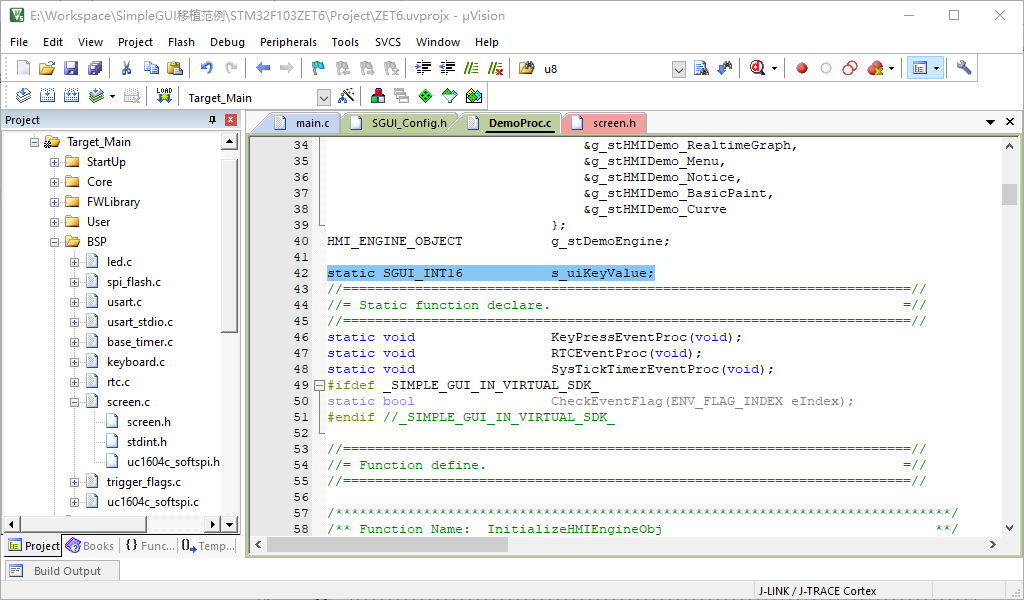Collapse the #ifdef fold at line 49

point(319,385)
